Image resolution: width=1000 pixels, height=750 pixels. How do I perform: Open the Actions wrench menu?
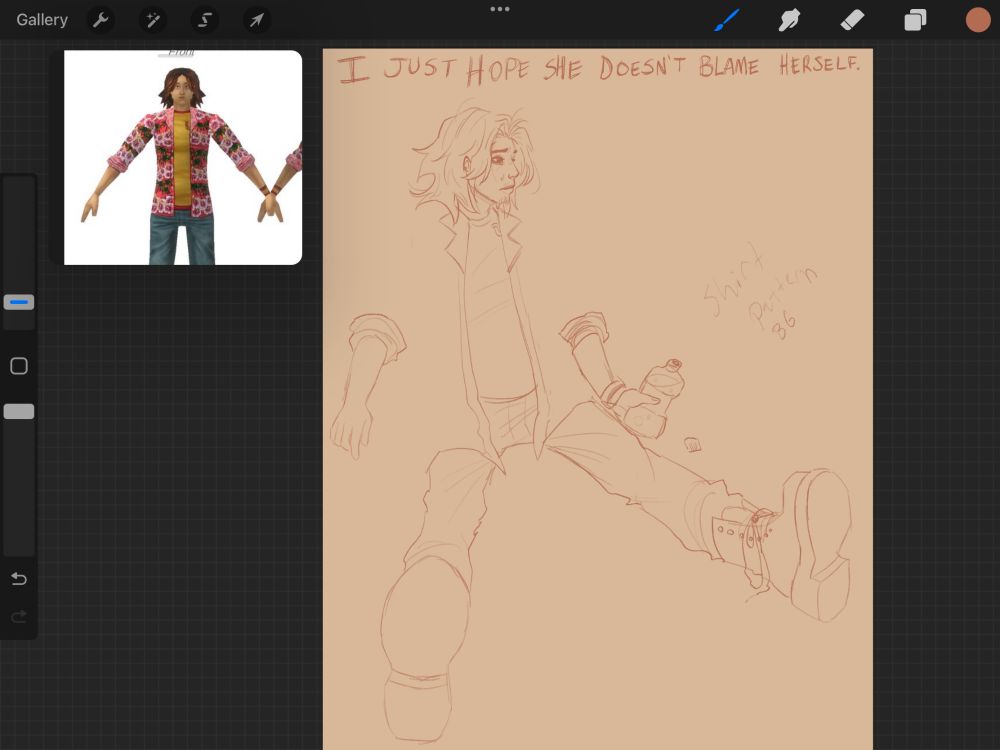point(100,20)
